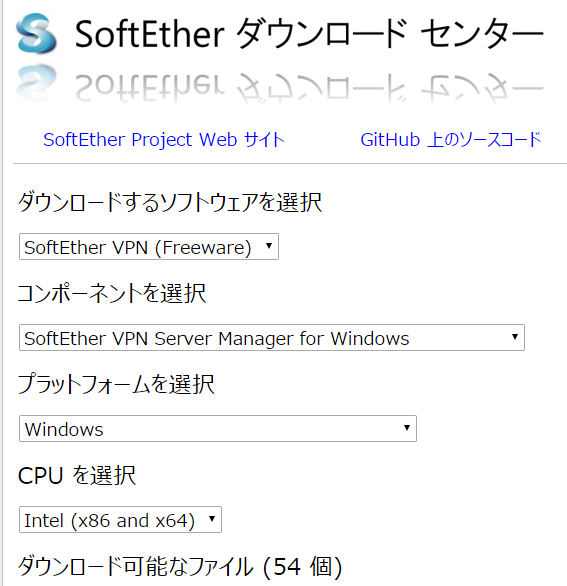Click the arrow on the SoftEther VPN (Freeware) dropdown
This screenshot has width=567, height=586.
(268, 246)
